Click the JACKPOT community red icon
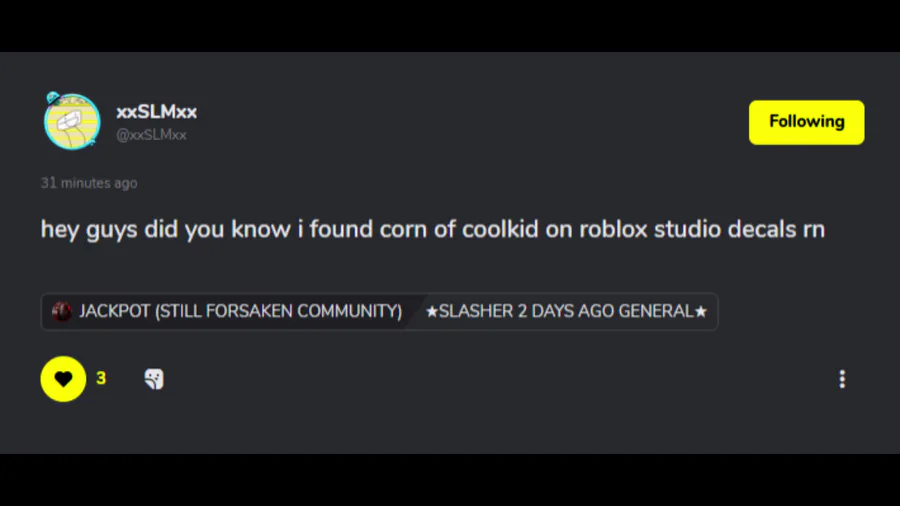900x506 pixels. coord(61,312)
